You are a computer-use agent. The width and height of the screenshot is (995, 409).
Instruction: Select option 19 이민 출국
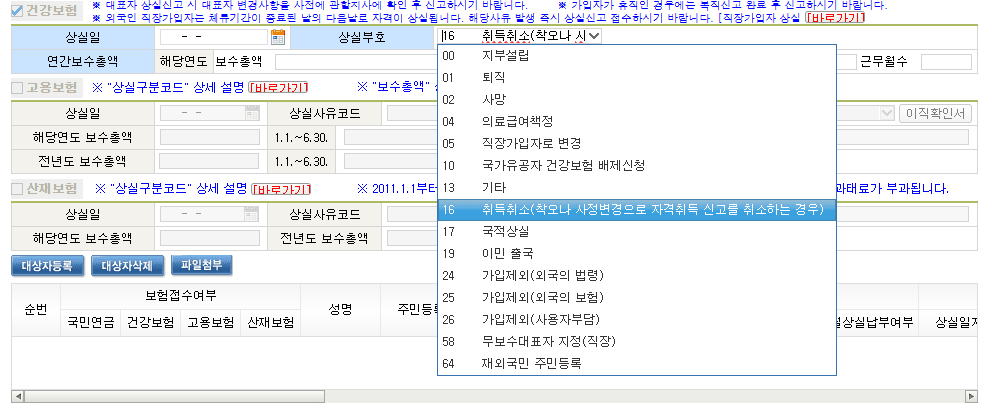(637, 254)
